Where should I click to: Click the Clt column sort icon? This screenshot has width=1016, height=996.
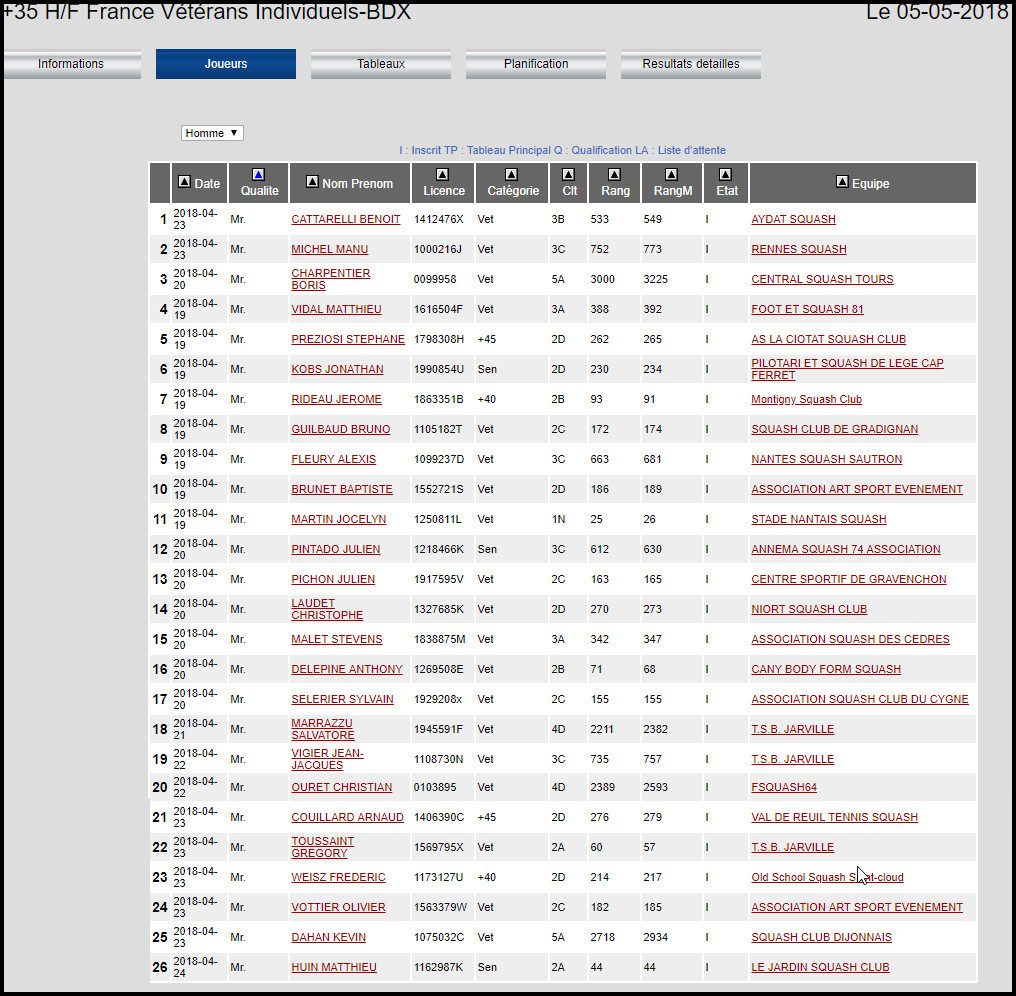tap(568, 174)
